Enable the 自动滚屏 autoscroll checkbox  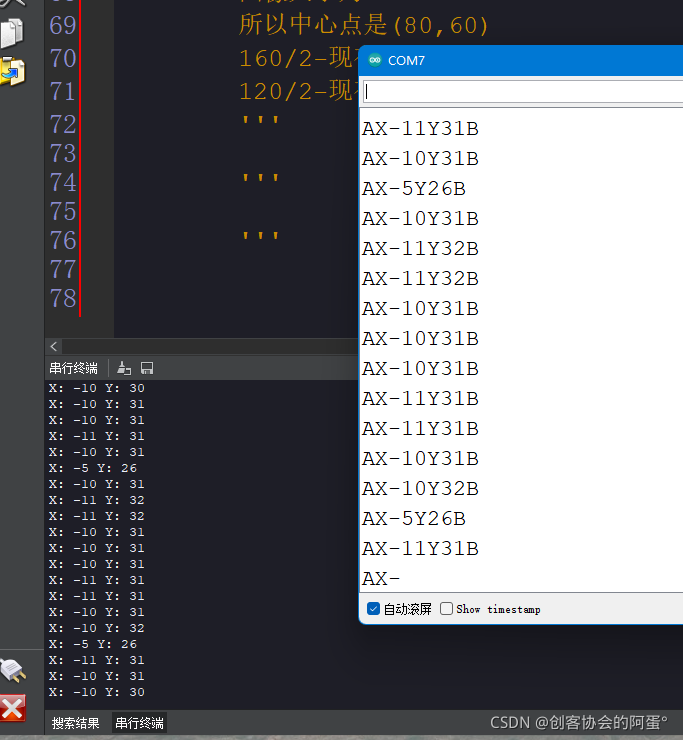[x=373, y=609]
